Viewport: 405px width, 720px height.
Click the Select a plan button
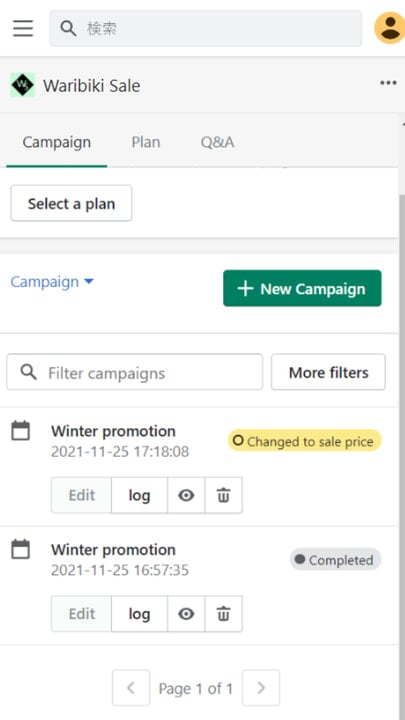click(71, 203)
